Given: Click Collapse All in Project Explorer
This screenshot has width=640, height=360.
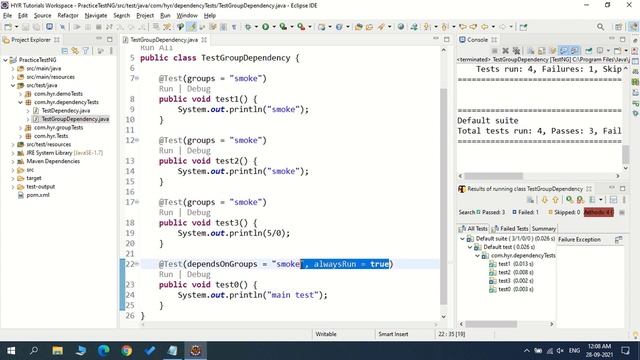Looking at the screenshot, I should [64, 51].
